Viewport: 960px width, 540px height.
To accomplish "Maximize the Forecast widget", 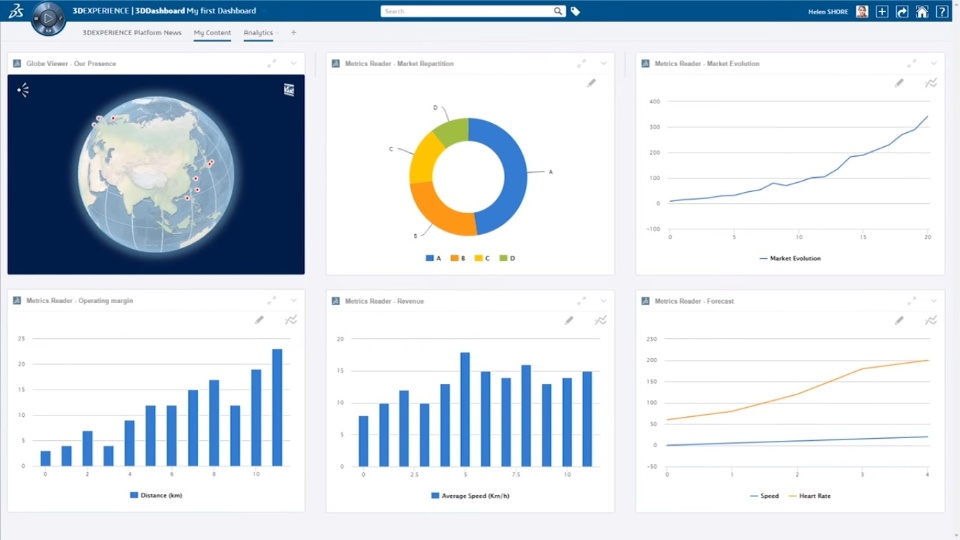I will [912, 301].
